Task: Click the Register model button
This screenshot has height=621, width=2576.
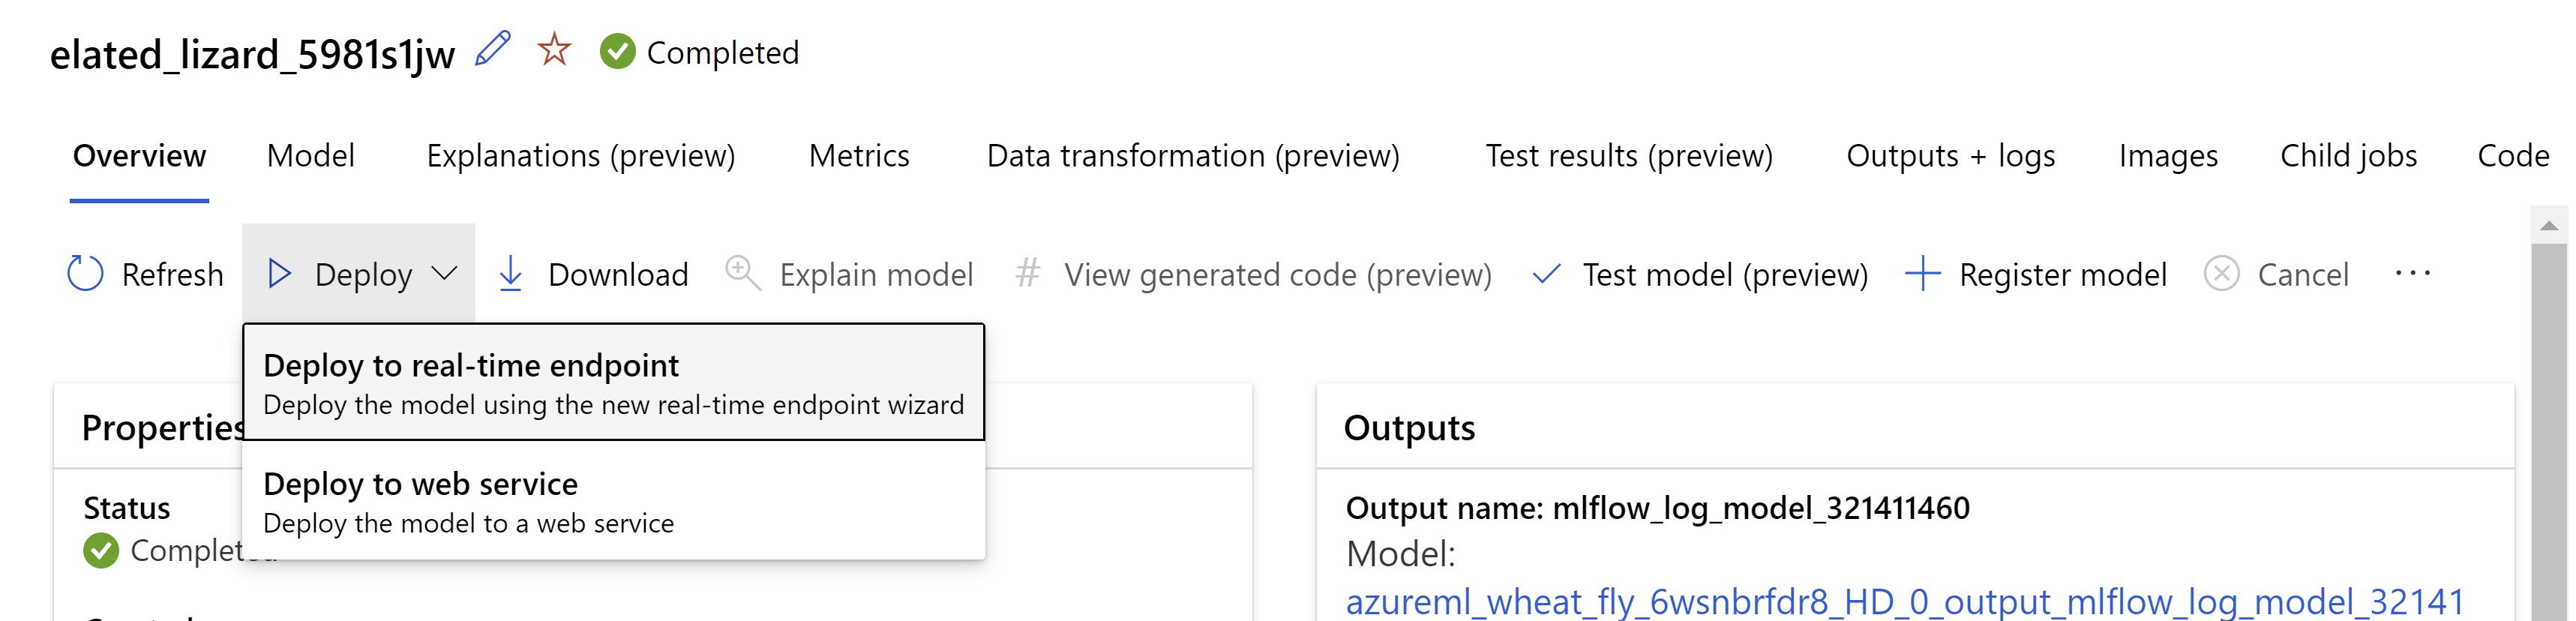Action: point(2062,274)
